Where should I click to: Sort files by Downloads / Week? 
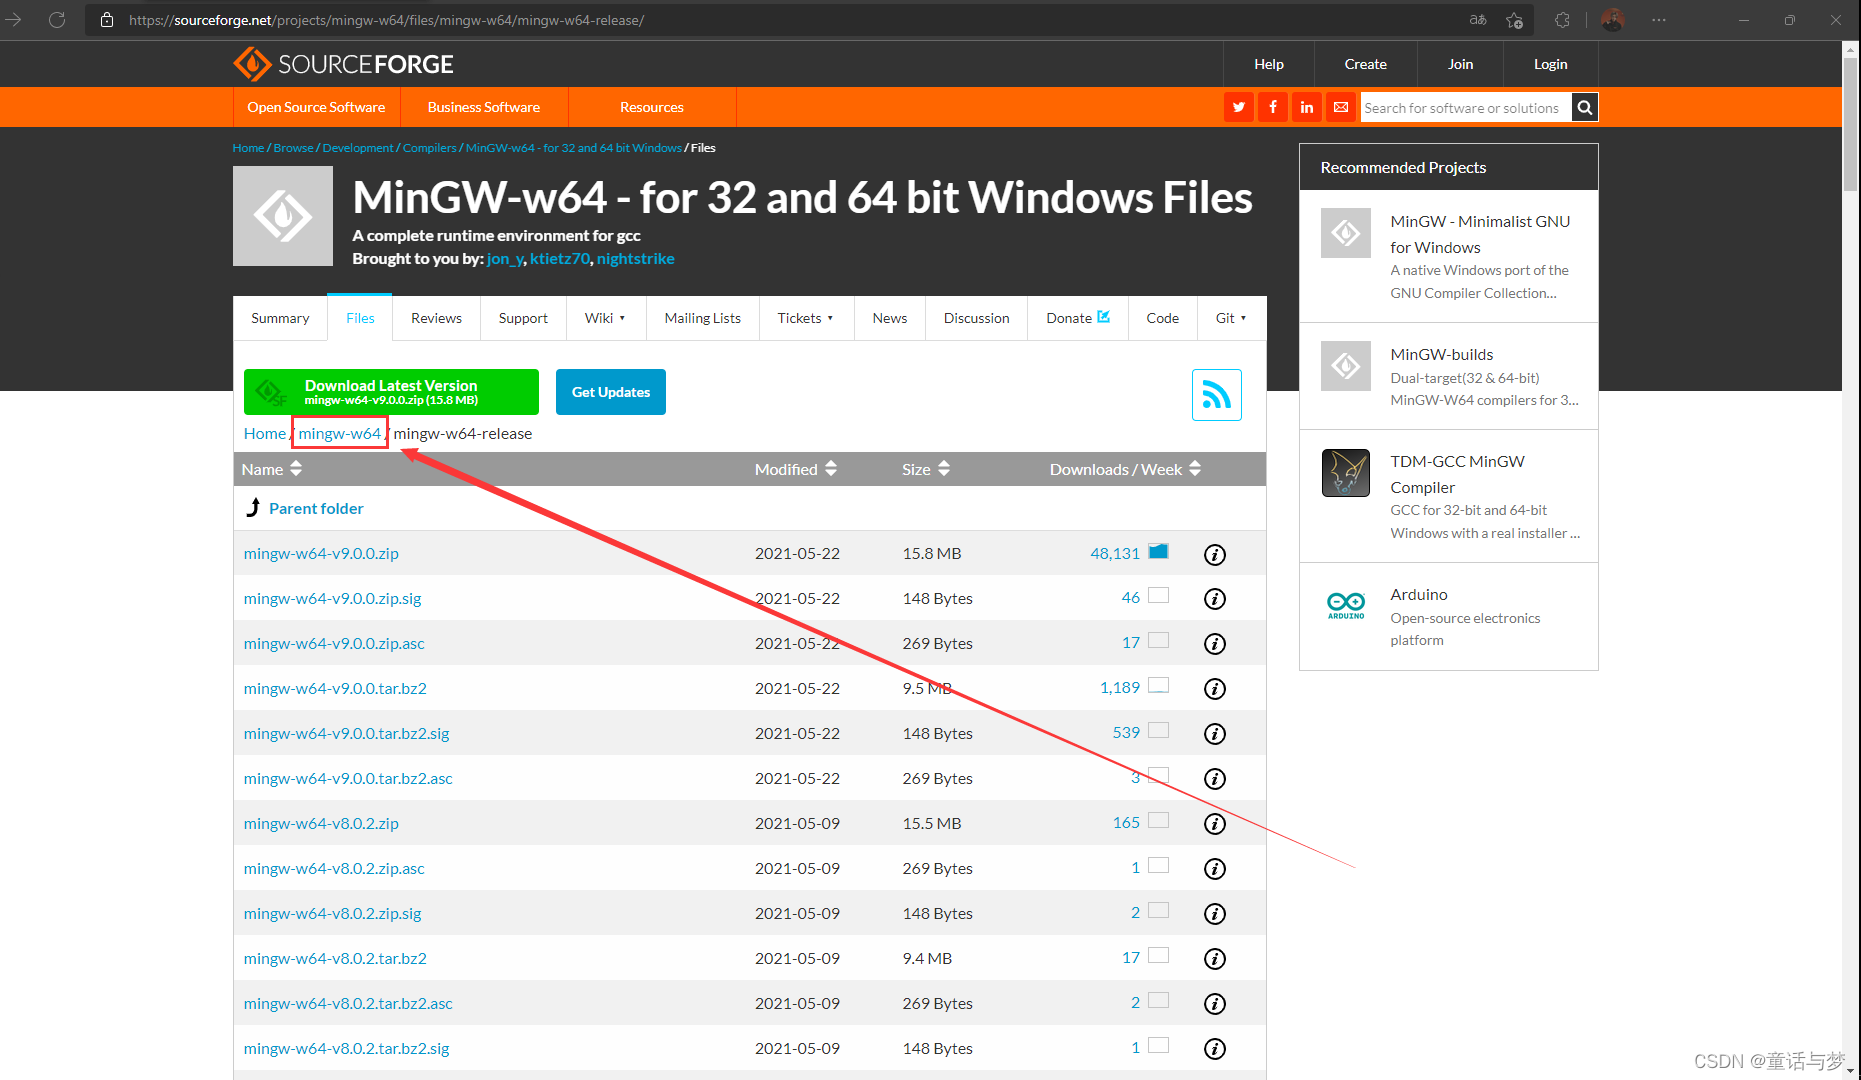pos(1125,469)
